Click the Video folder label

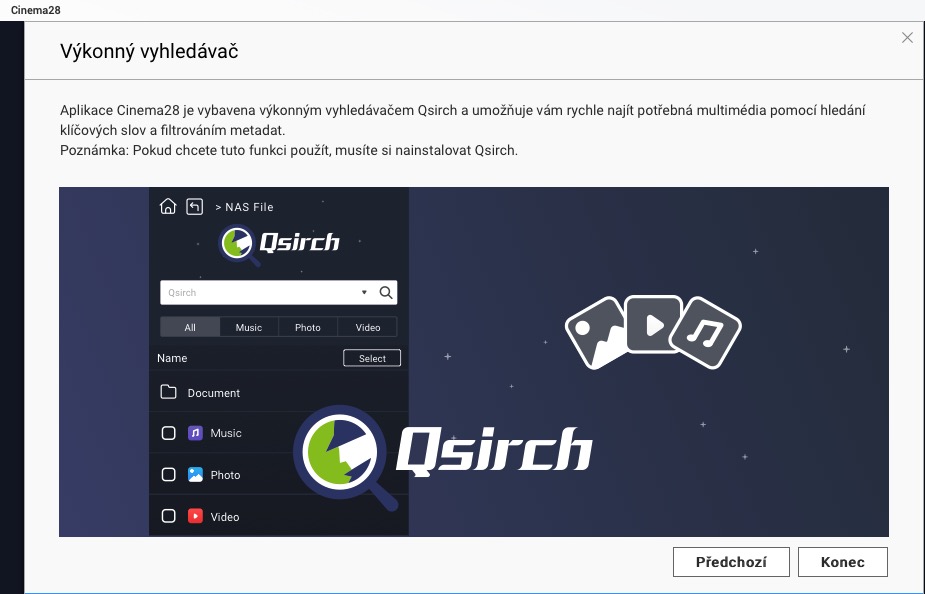click(x=225, y=517)
